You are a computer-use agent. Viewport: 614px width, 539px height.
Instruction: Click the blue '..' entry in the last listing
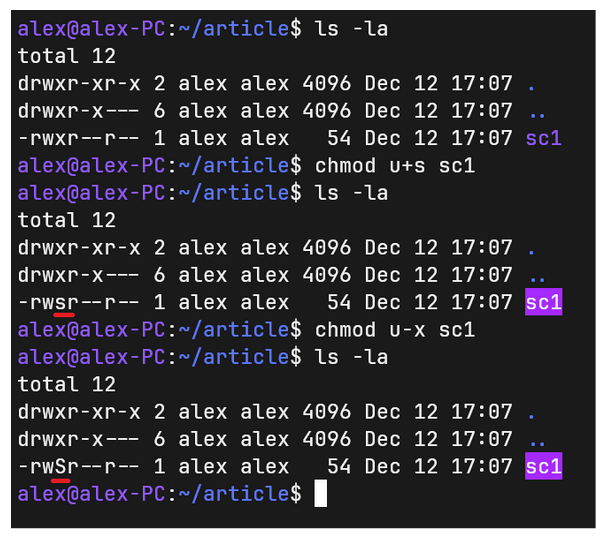(537, 443)
